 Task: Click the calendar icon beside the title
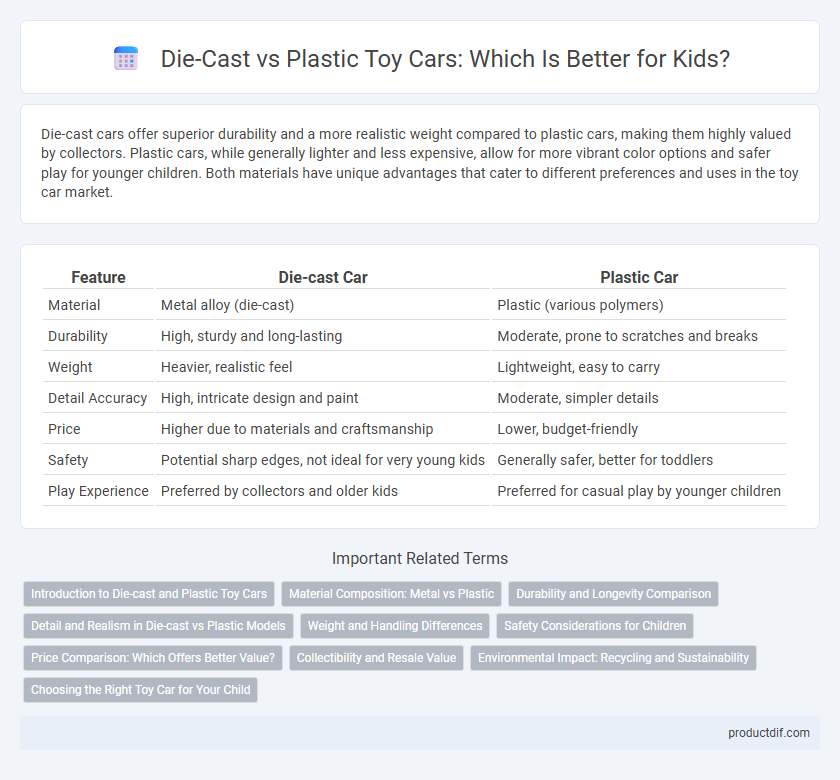tap(126, 58)
